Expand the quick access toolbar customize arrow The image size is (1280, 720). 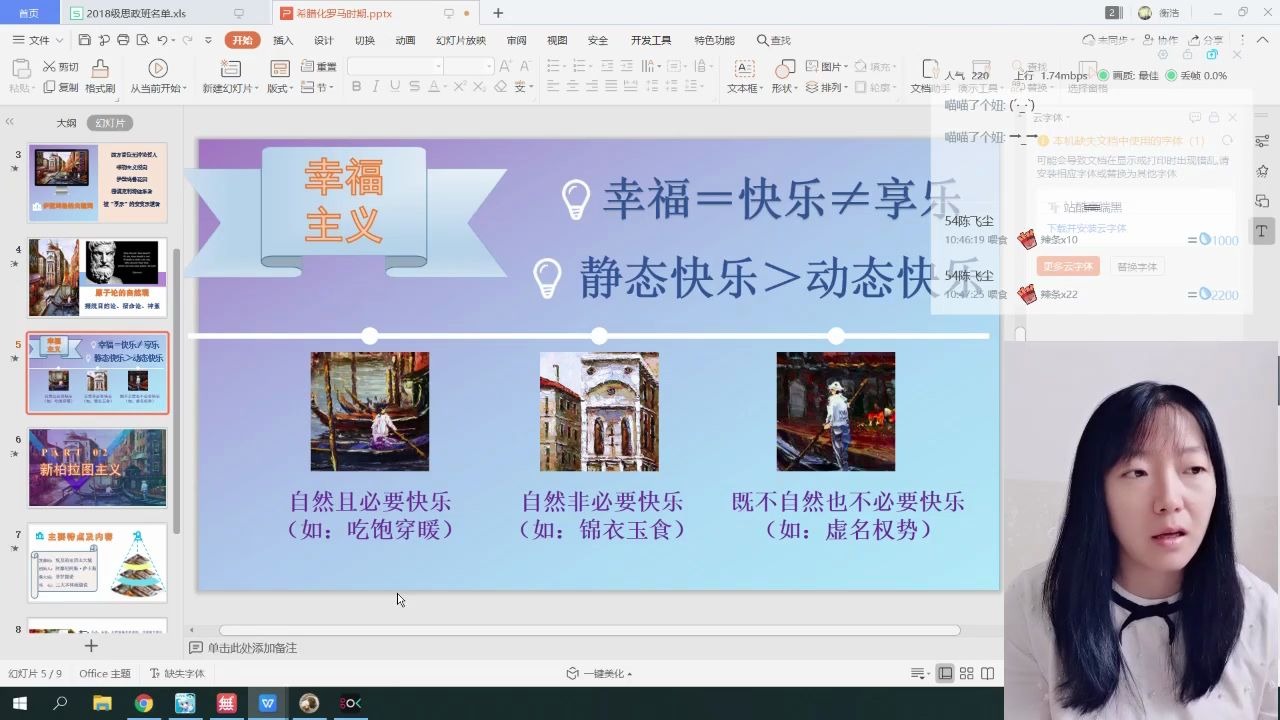tap(208, 40)
